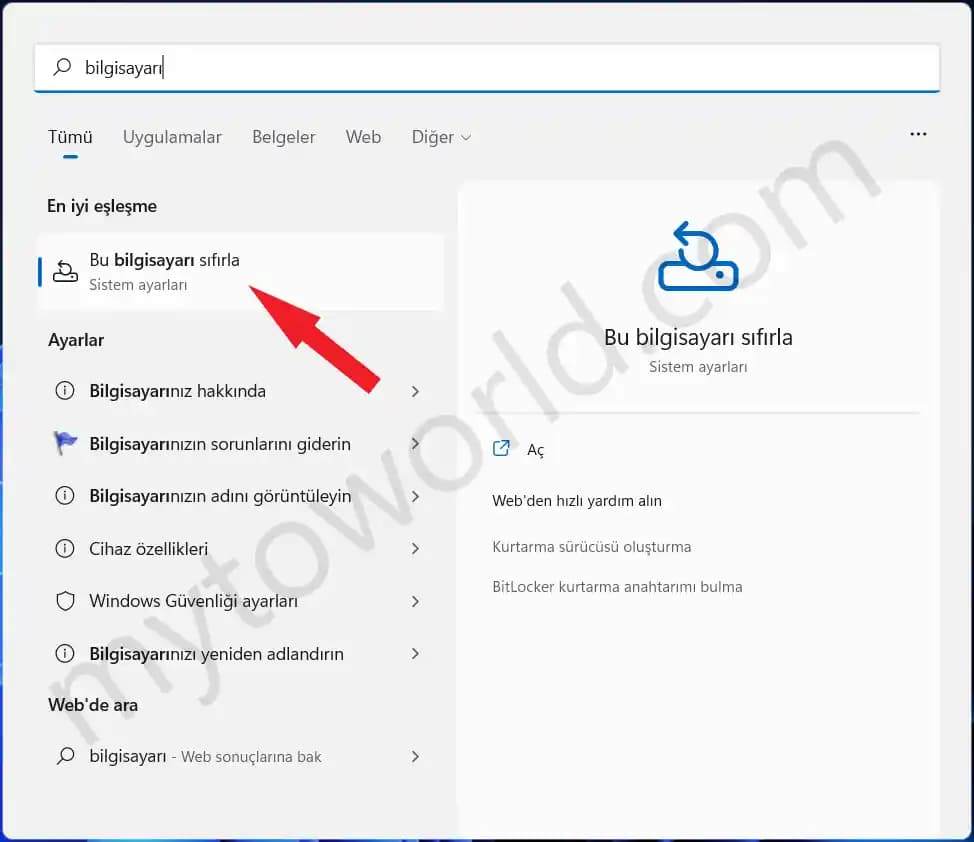Switch to the Uygulamalar tab
This screenshot has height=842, width=974.
point(172,137)
